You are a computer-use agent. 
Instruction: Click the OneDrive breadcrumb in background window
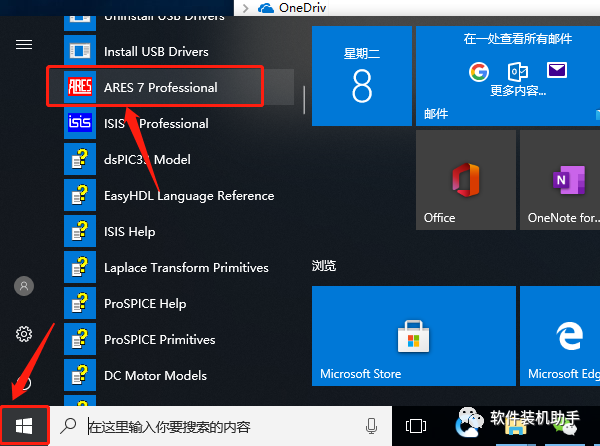click(x=302, y=8)
